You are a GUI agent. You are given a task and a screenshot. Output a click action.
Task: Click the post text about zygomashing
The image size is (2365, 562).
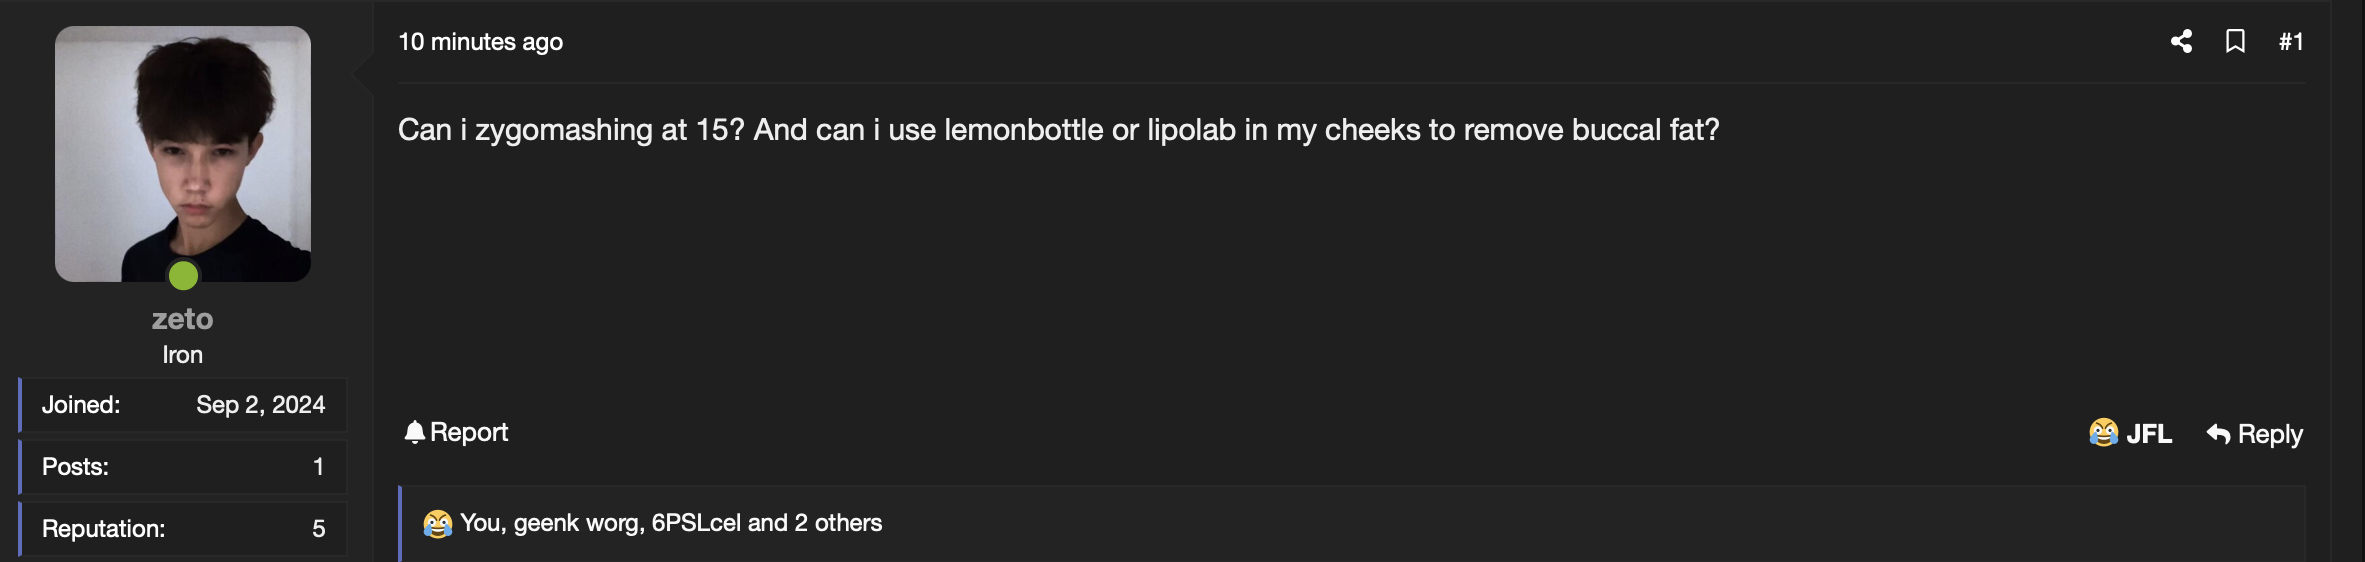click(1058, 130)
